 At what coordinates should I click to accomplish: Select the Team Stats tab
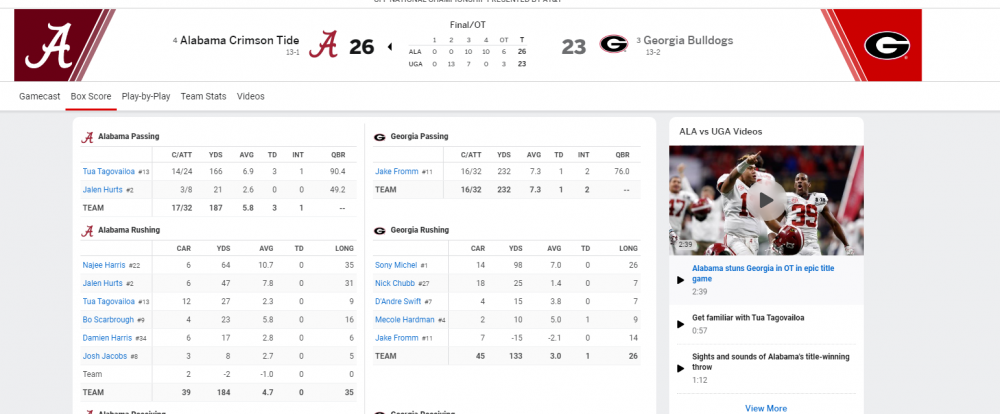coord(203,96)
